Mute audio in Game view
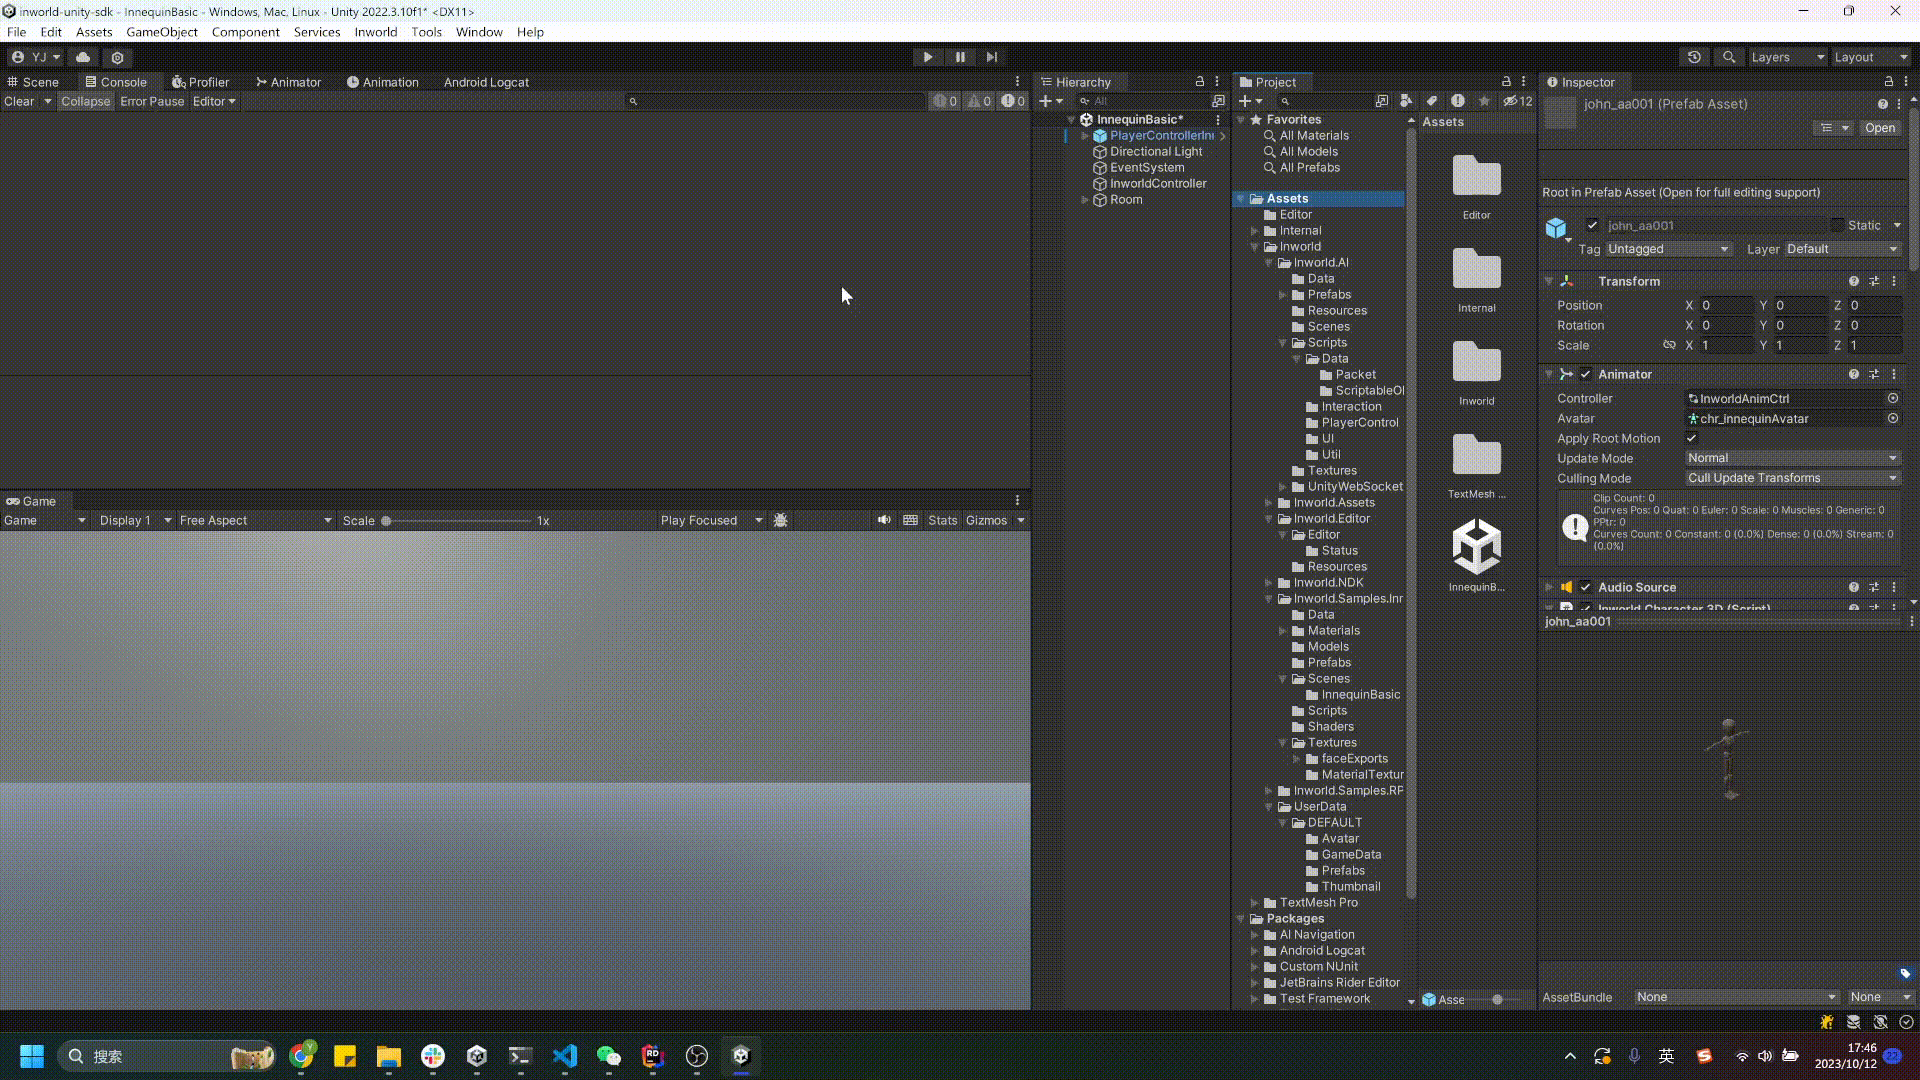The image size is (1920, 1080). [884, 520]
